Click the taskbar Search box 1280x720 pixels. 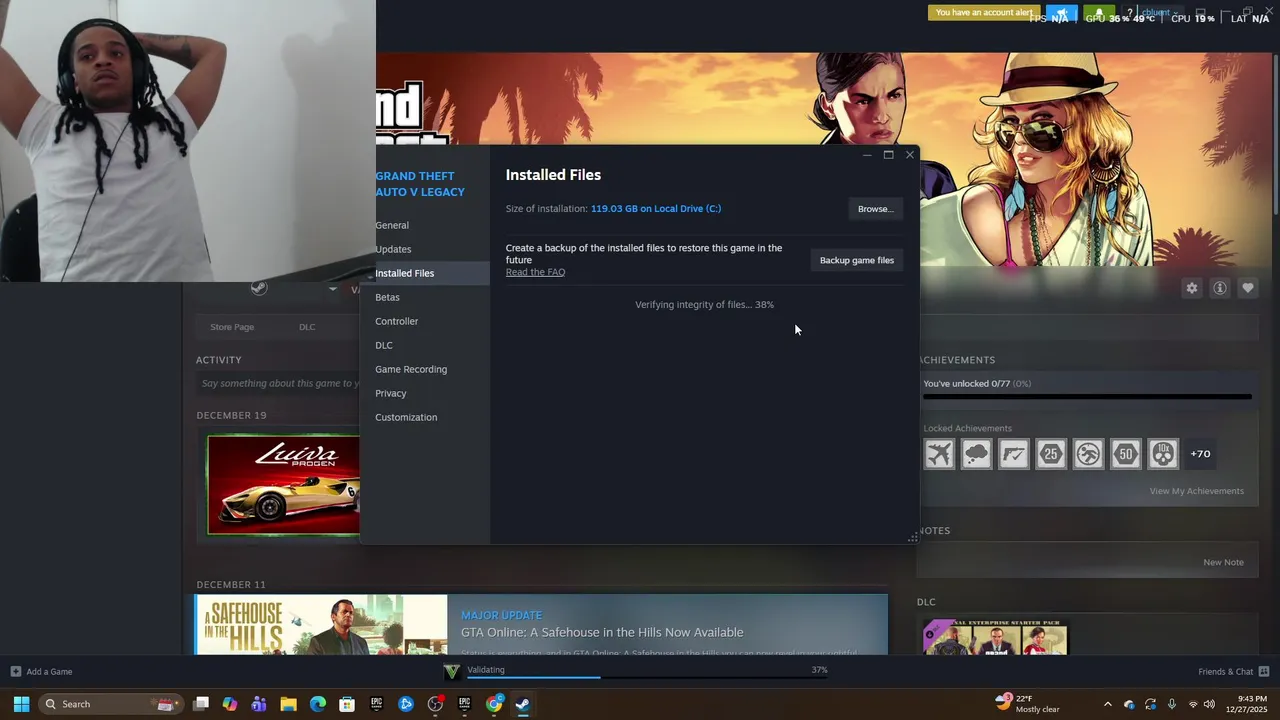pyautogui.click(x=111, y=704)
